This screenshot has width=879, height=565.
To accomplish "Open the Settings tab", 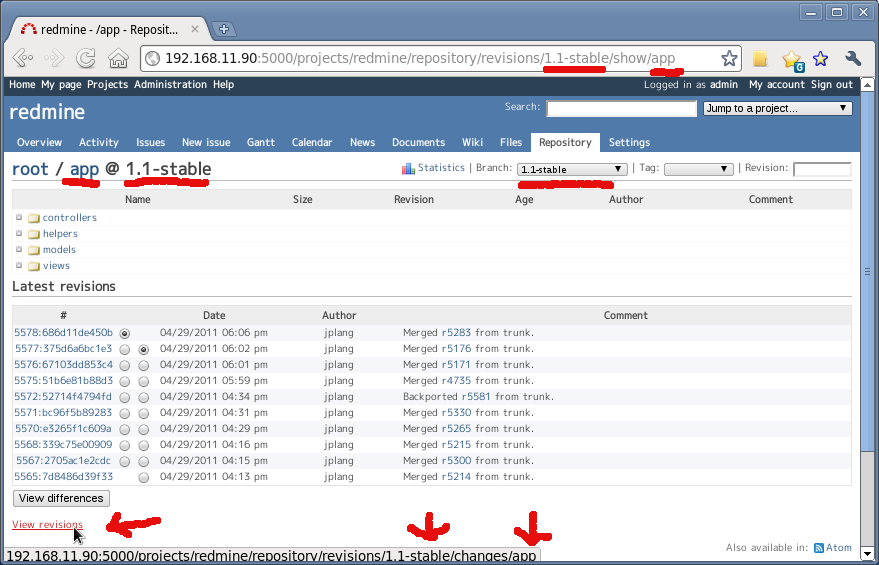I will pos(629,142).
